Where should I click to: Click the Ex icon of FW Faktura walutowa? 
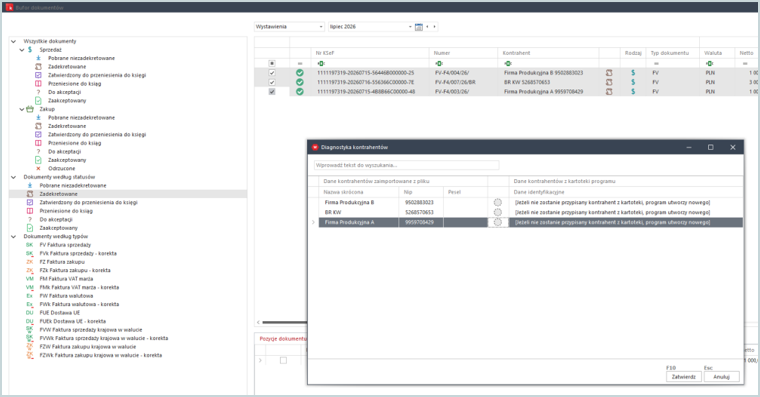pos(30,296)
